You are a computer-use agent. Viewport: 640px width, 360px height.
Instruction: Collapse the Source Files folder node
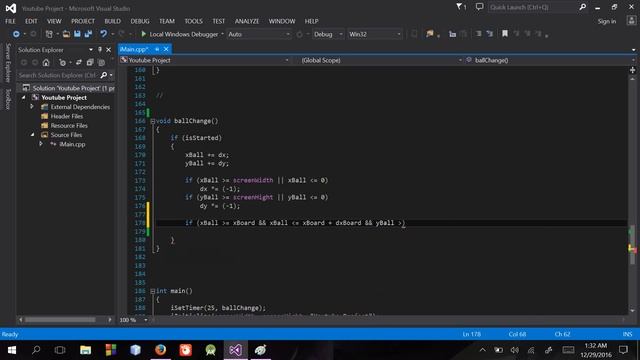32,135
